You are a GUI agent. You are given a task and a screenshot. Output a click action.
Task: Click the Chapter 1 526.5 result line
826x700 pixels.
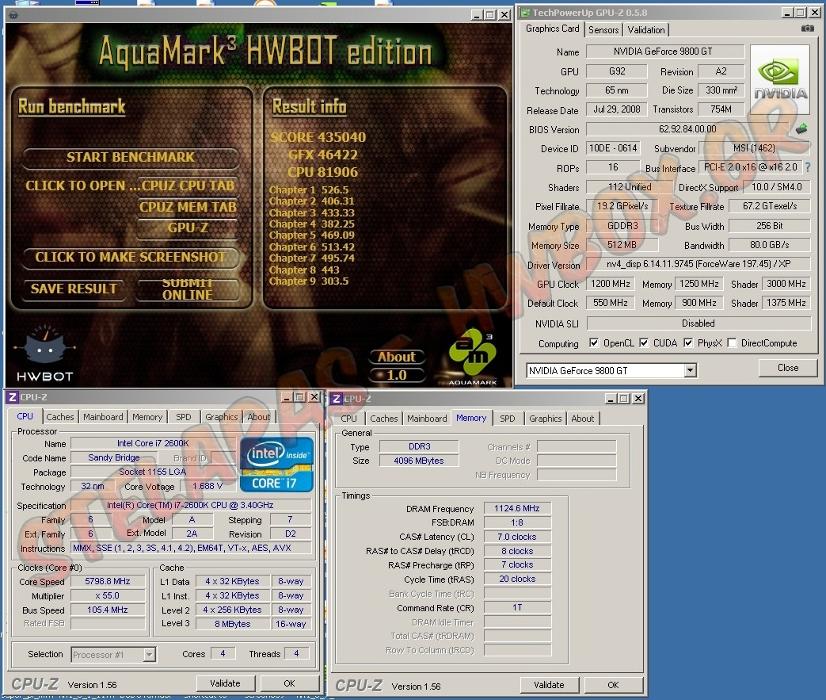309,190
